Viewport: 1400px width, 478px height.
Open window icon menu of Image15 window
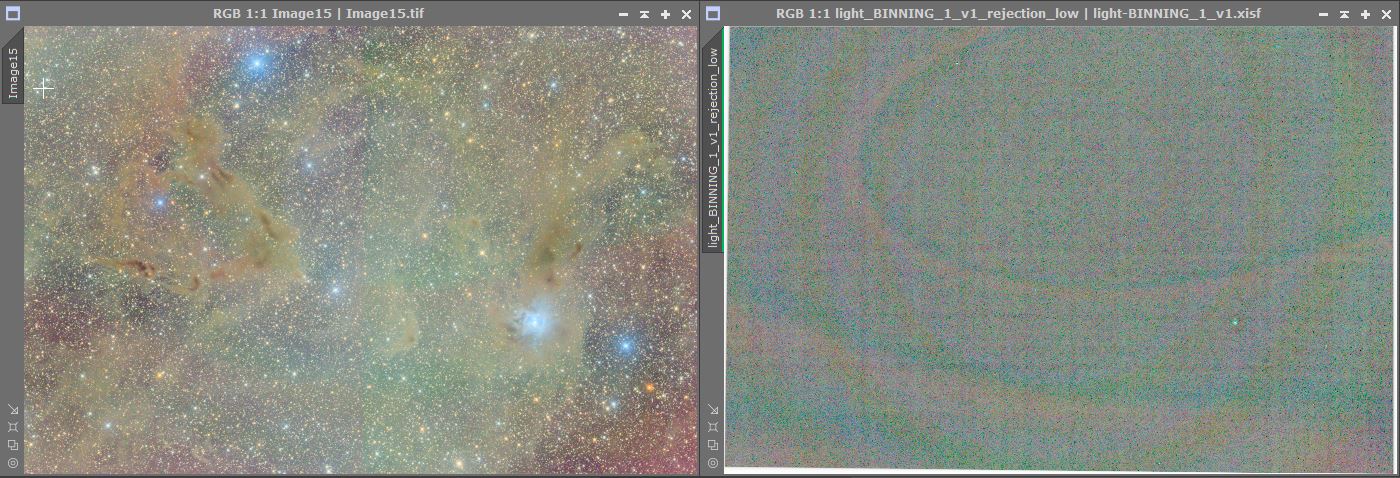point(12,14)
